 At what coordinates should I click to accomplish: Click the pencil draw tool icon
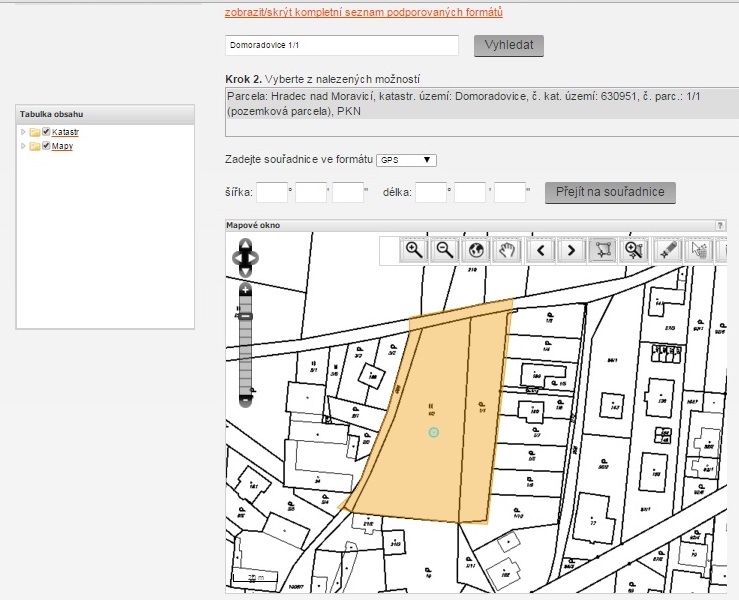667,251
